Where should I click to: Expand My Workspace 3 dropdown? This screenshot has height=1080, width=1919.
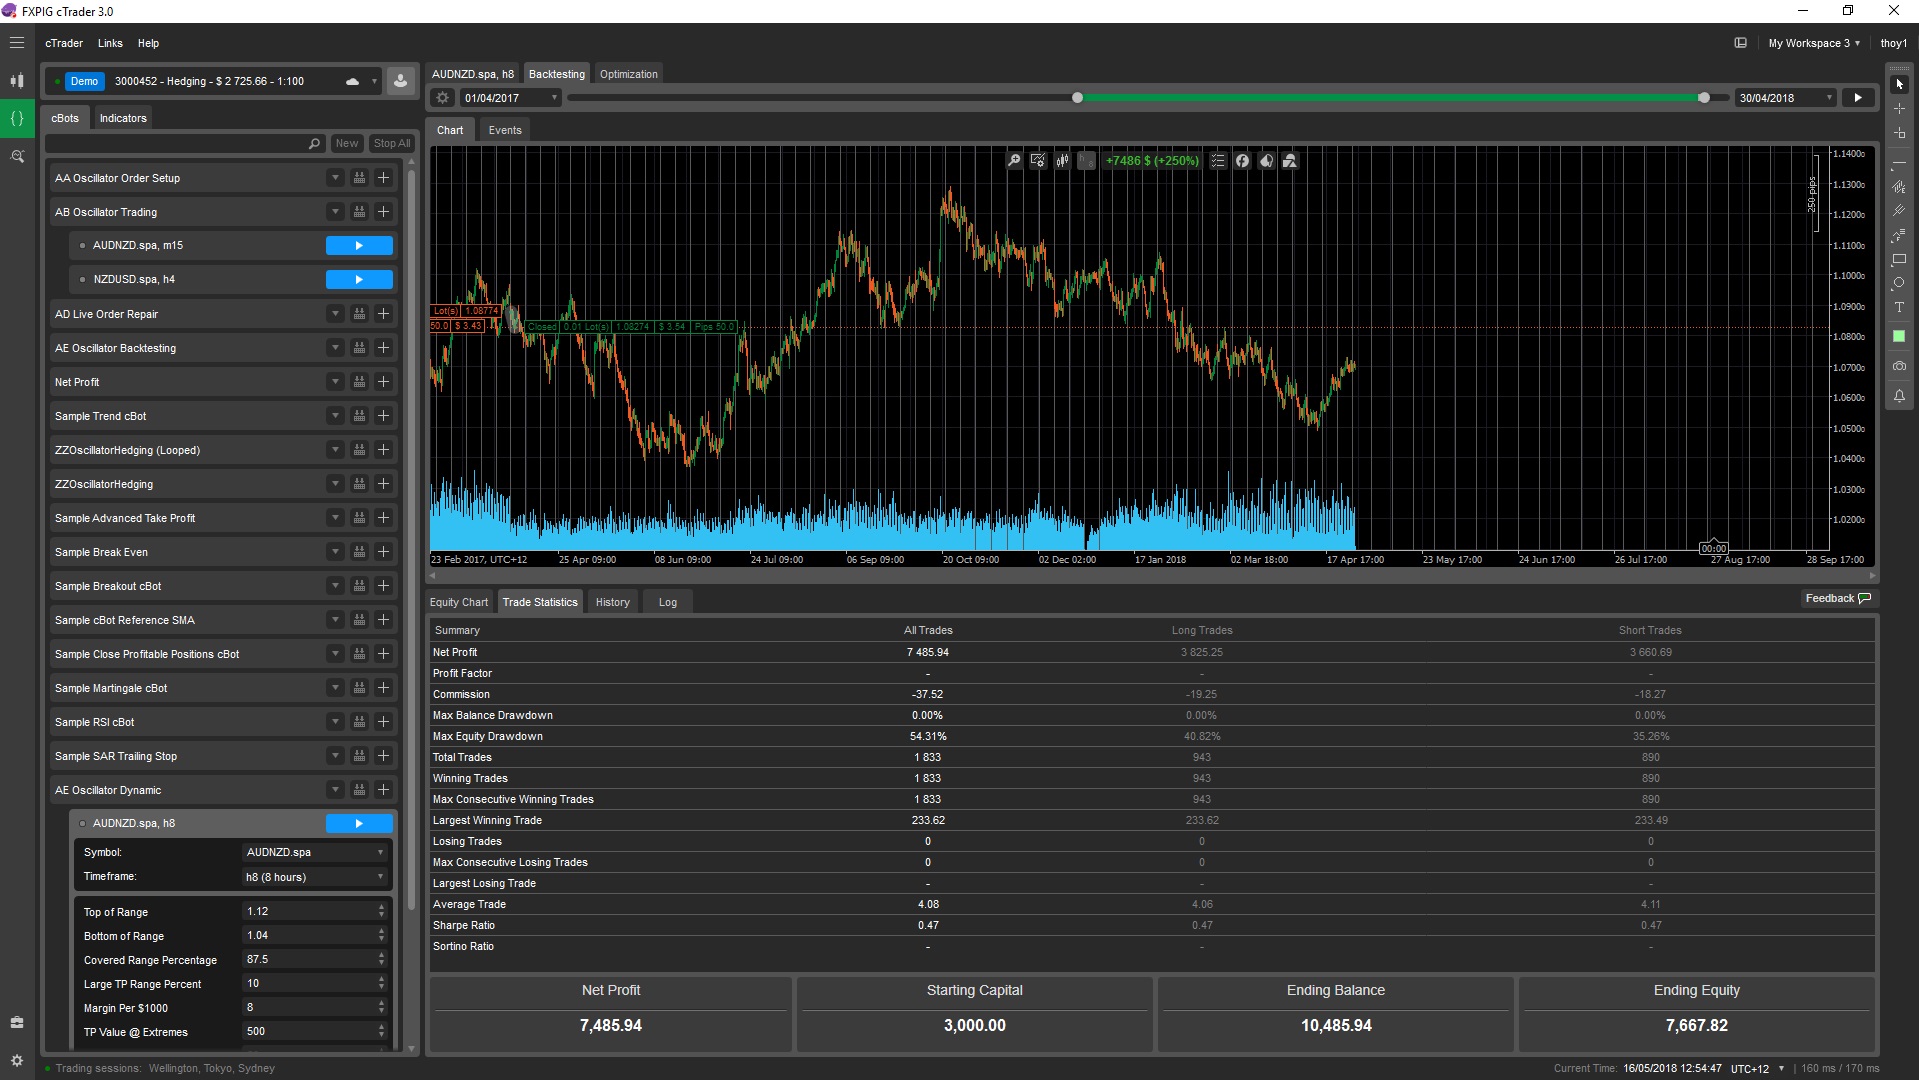1813,43
